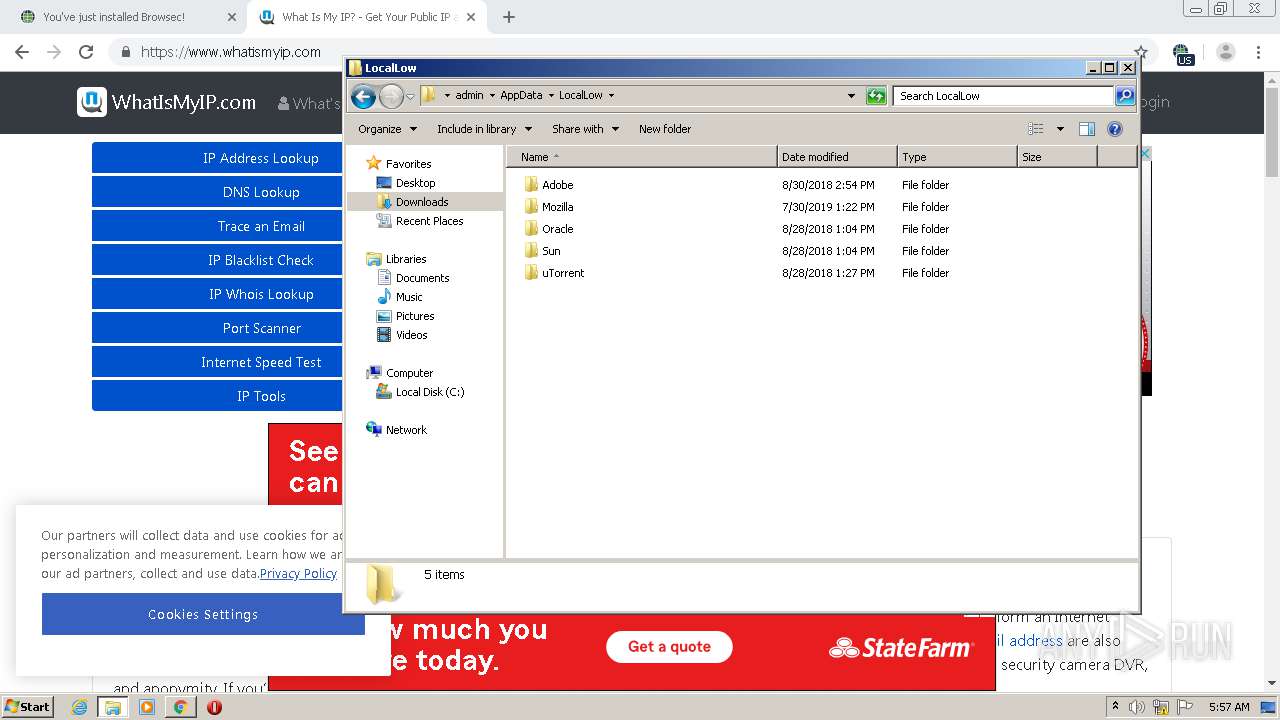Close the What Is My IP tab
This screenshot has width=1280, height=720.
pos(471,17)
